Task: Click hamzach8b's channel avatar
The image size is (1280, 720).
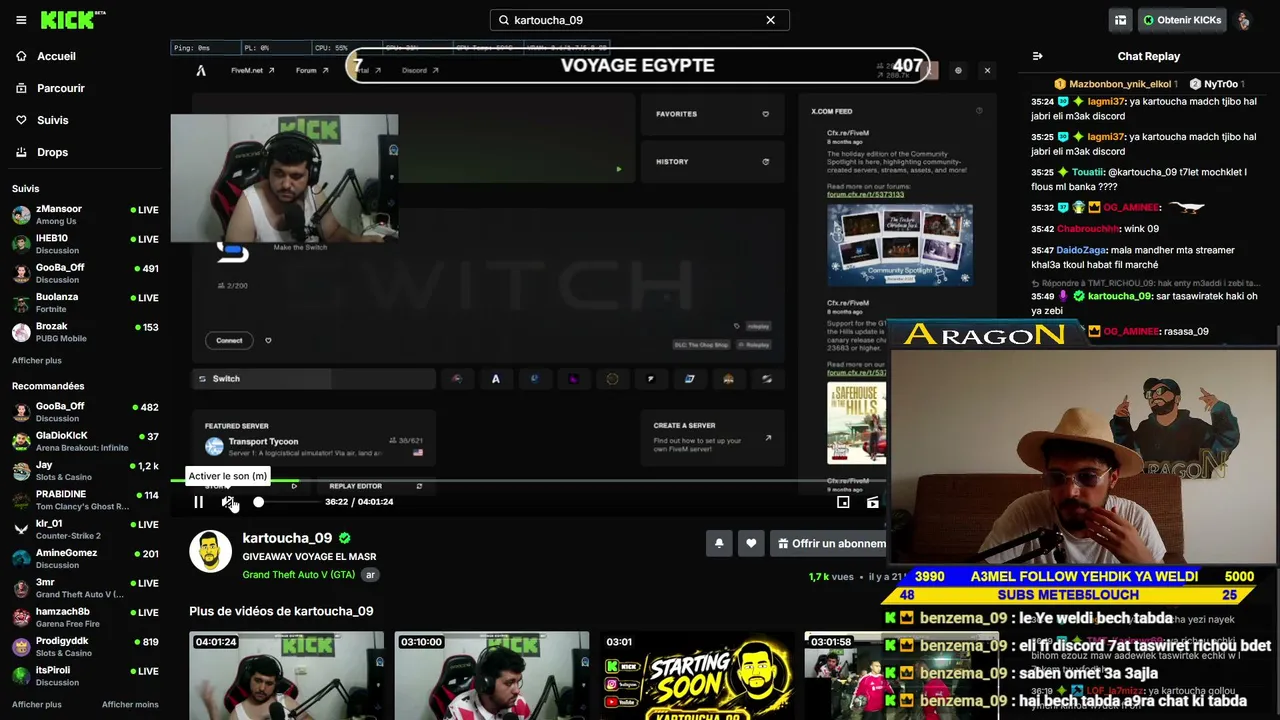Action: tap(21, 617)
